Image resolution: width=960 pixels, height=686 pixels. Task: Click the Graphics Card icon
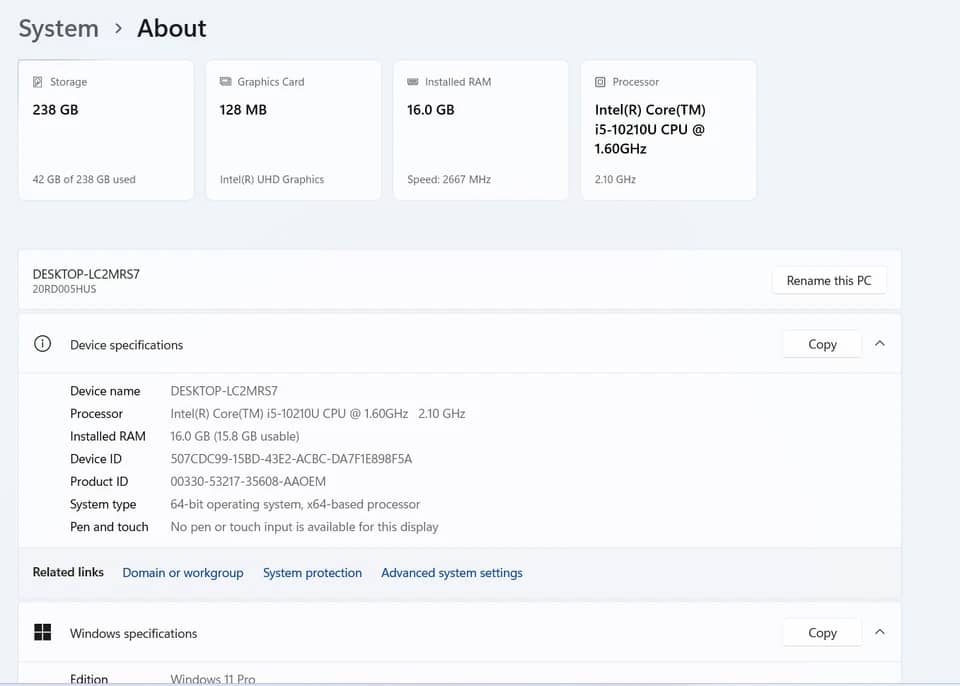(225, 81)
